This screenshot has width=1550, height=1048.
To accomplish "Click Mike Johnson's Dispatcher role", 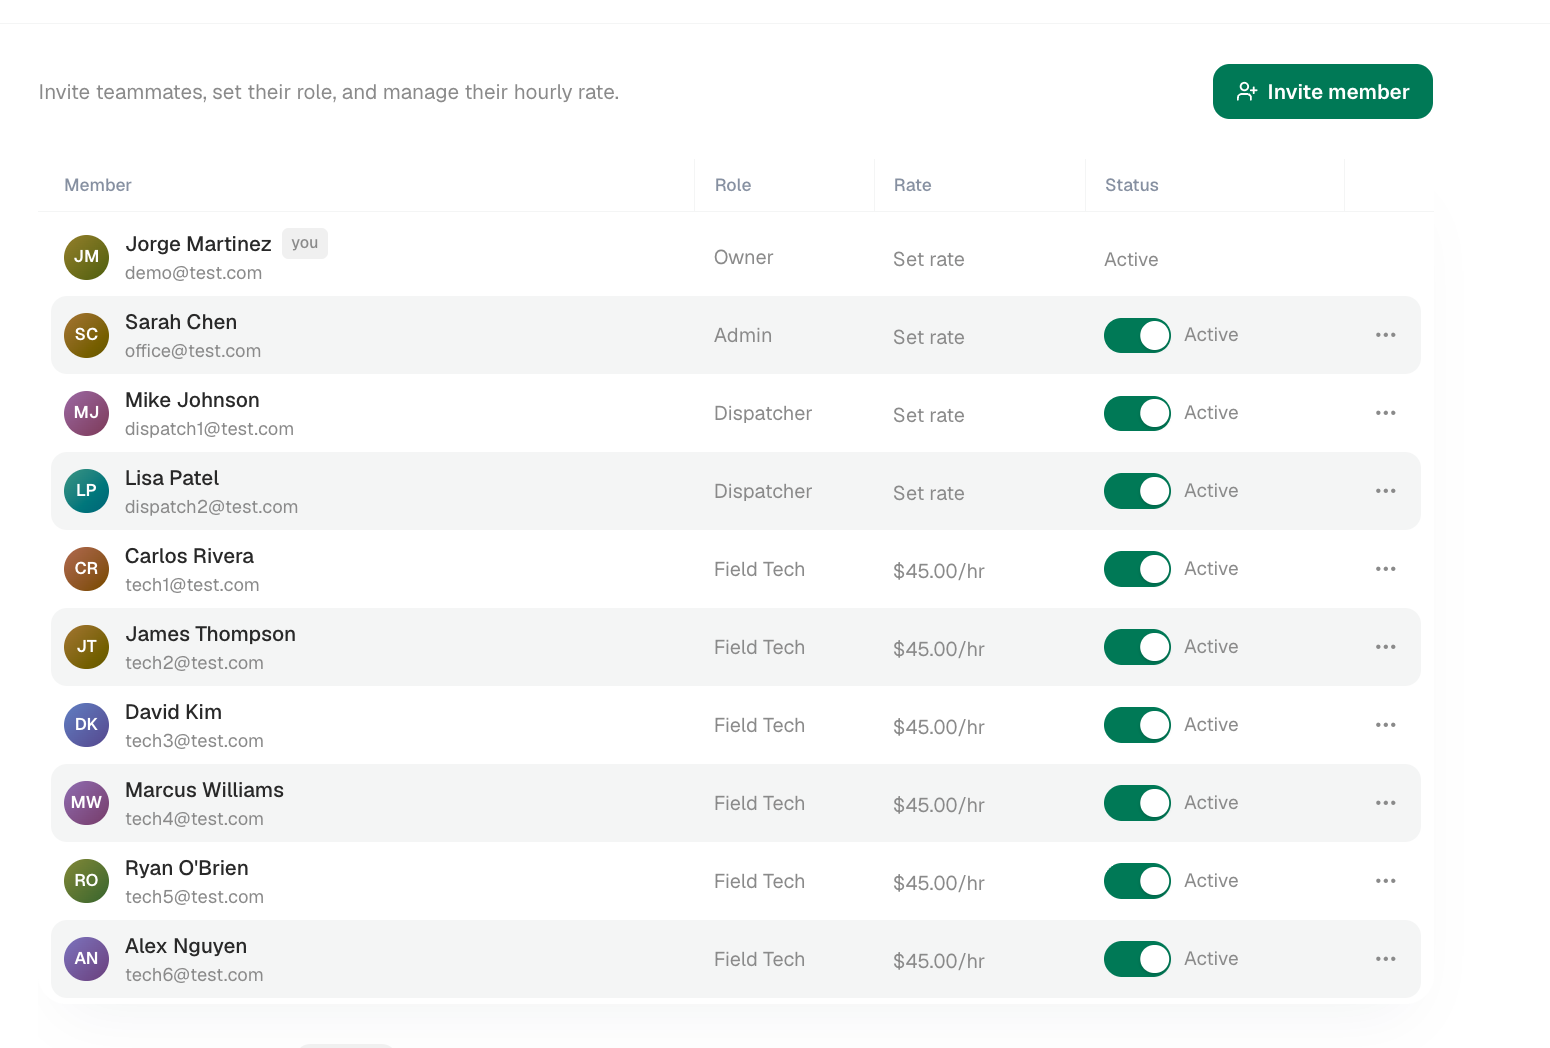I will (763, 413).
